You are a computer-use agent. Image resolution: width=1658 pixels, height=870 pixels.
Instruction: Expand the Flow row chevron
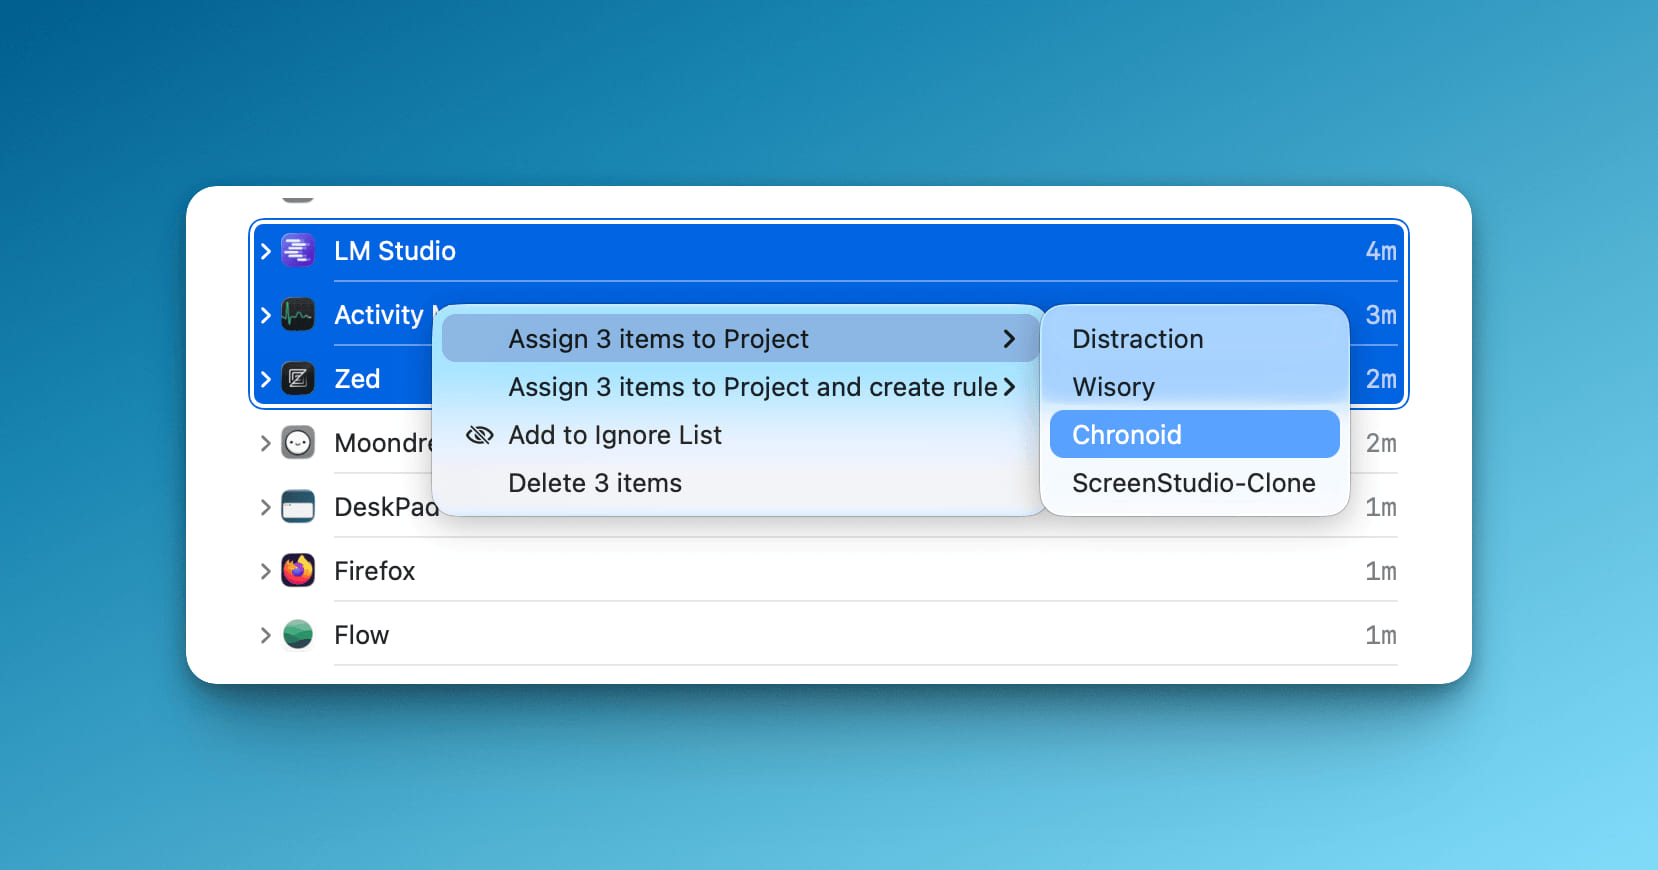pyautogui.click(x=266, y=635)
